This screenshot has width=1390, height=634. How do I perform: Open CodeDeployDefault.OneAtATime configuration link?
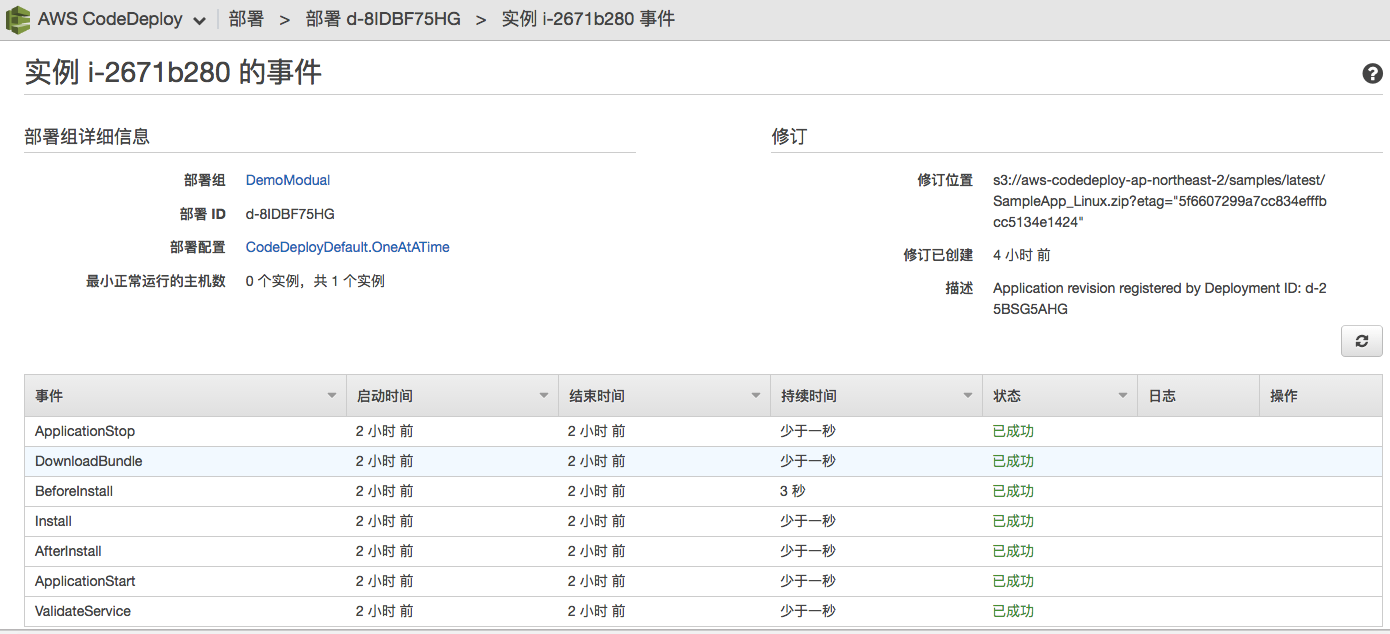[x=348, y=247]
